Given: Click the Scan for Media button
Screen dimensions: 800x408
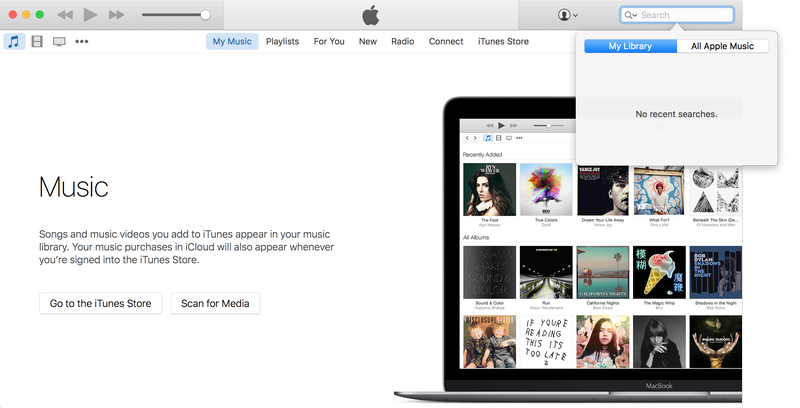Looking at the screenshot, I should pyautogui.click(x=215, y=303).
